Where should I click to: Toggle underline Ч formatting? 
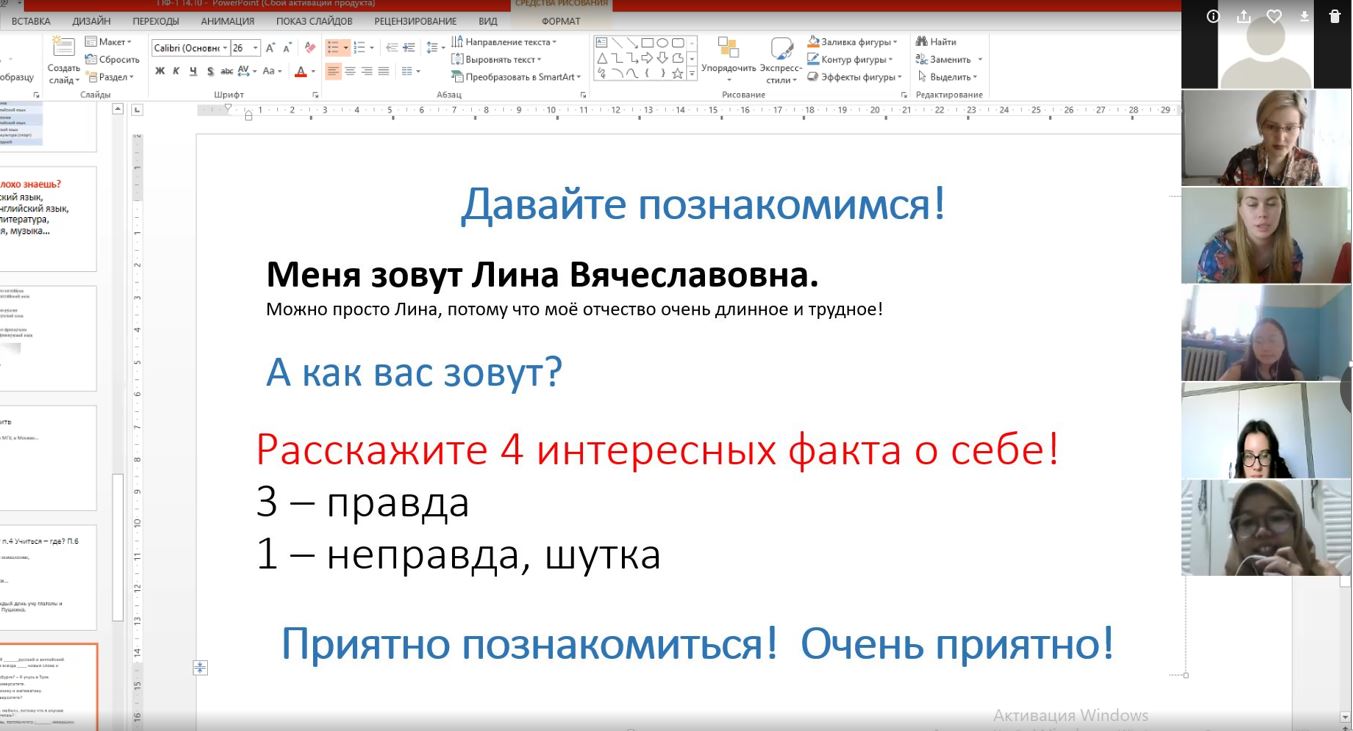[x=193, y=71]
